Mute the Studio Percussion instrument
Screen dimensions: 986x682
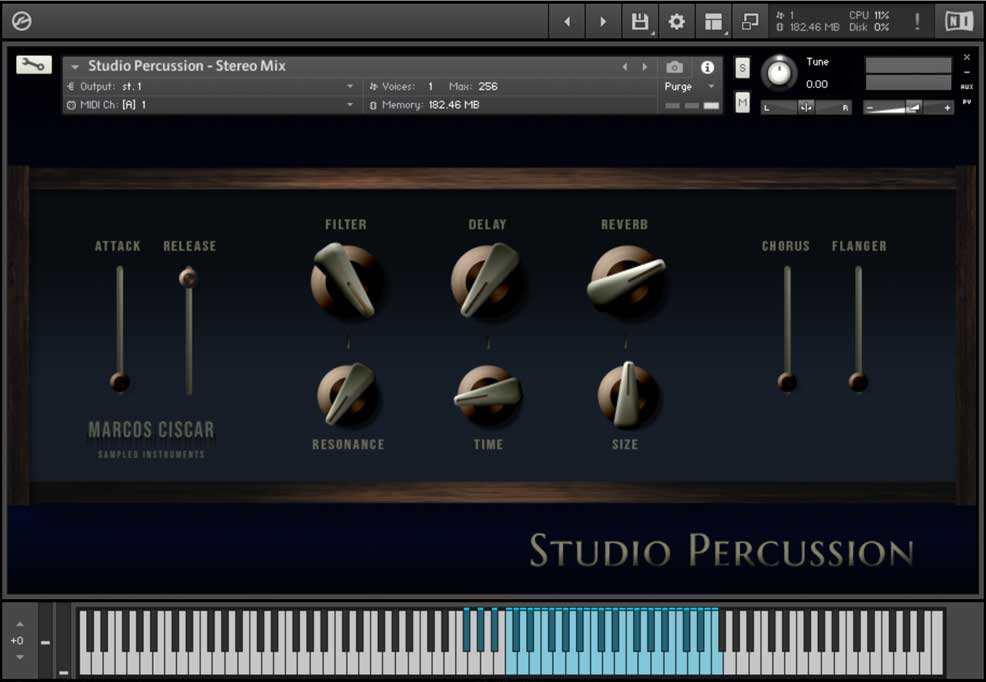tap(742, 101)
